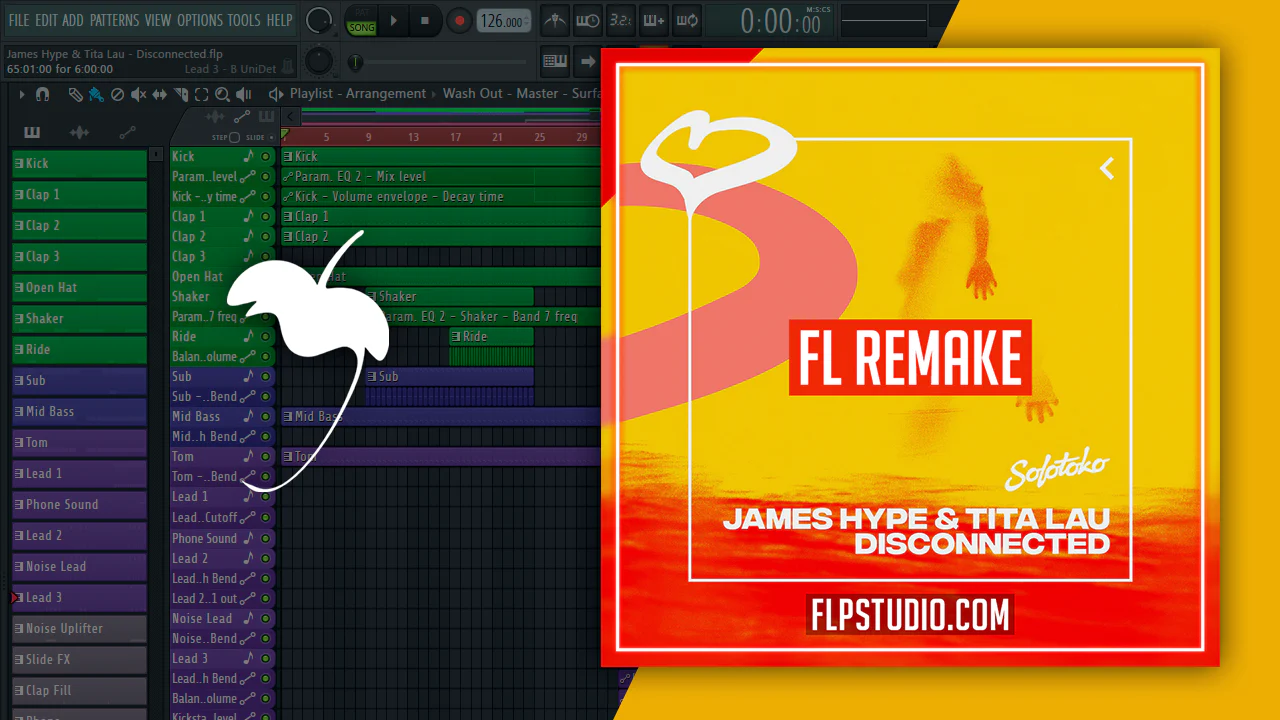The width and height of the screenshot is (1280, 720).
Task: Choose the Select marquee tool
Action: click(x=201, y=94)
